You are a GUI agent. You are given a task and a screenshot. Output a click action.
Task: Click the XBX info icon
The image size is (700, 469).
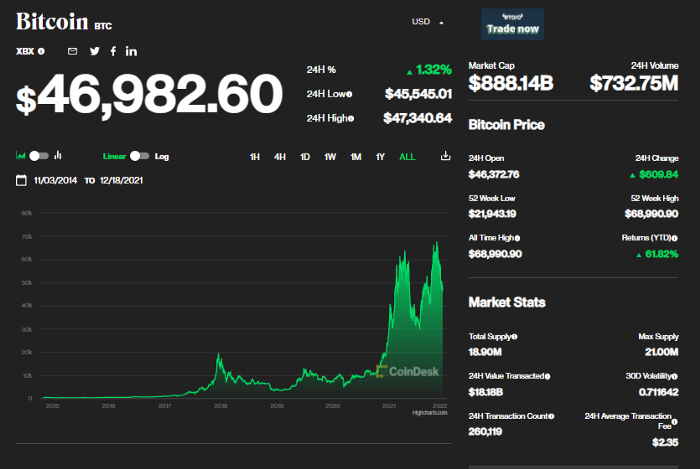click(x=41, y=51)
